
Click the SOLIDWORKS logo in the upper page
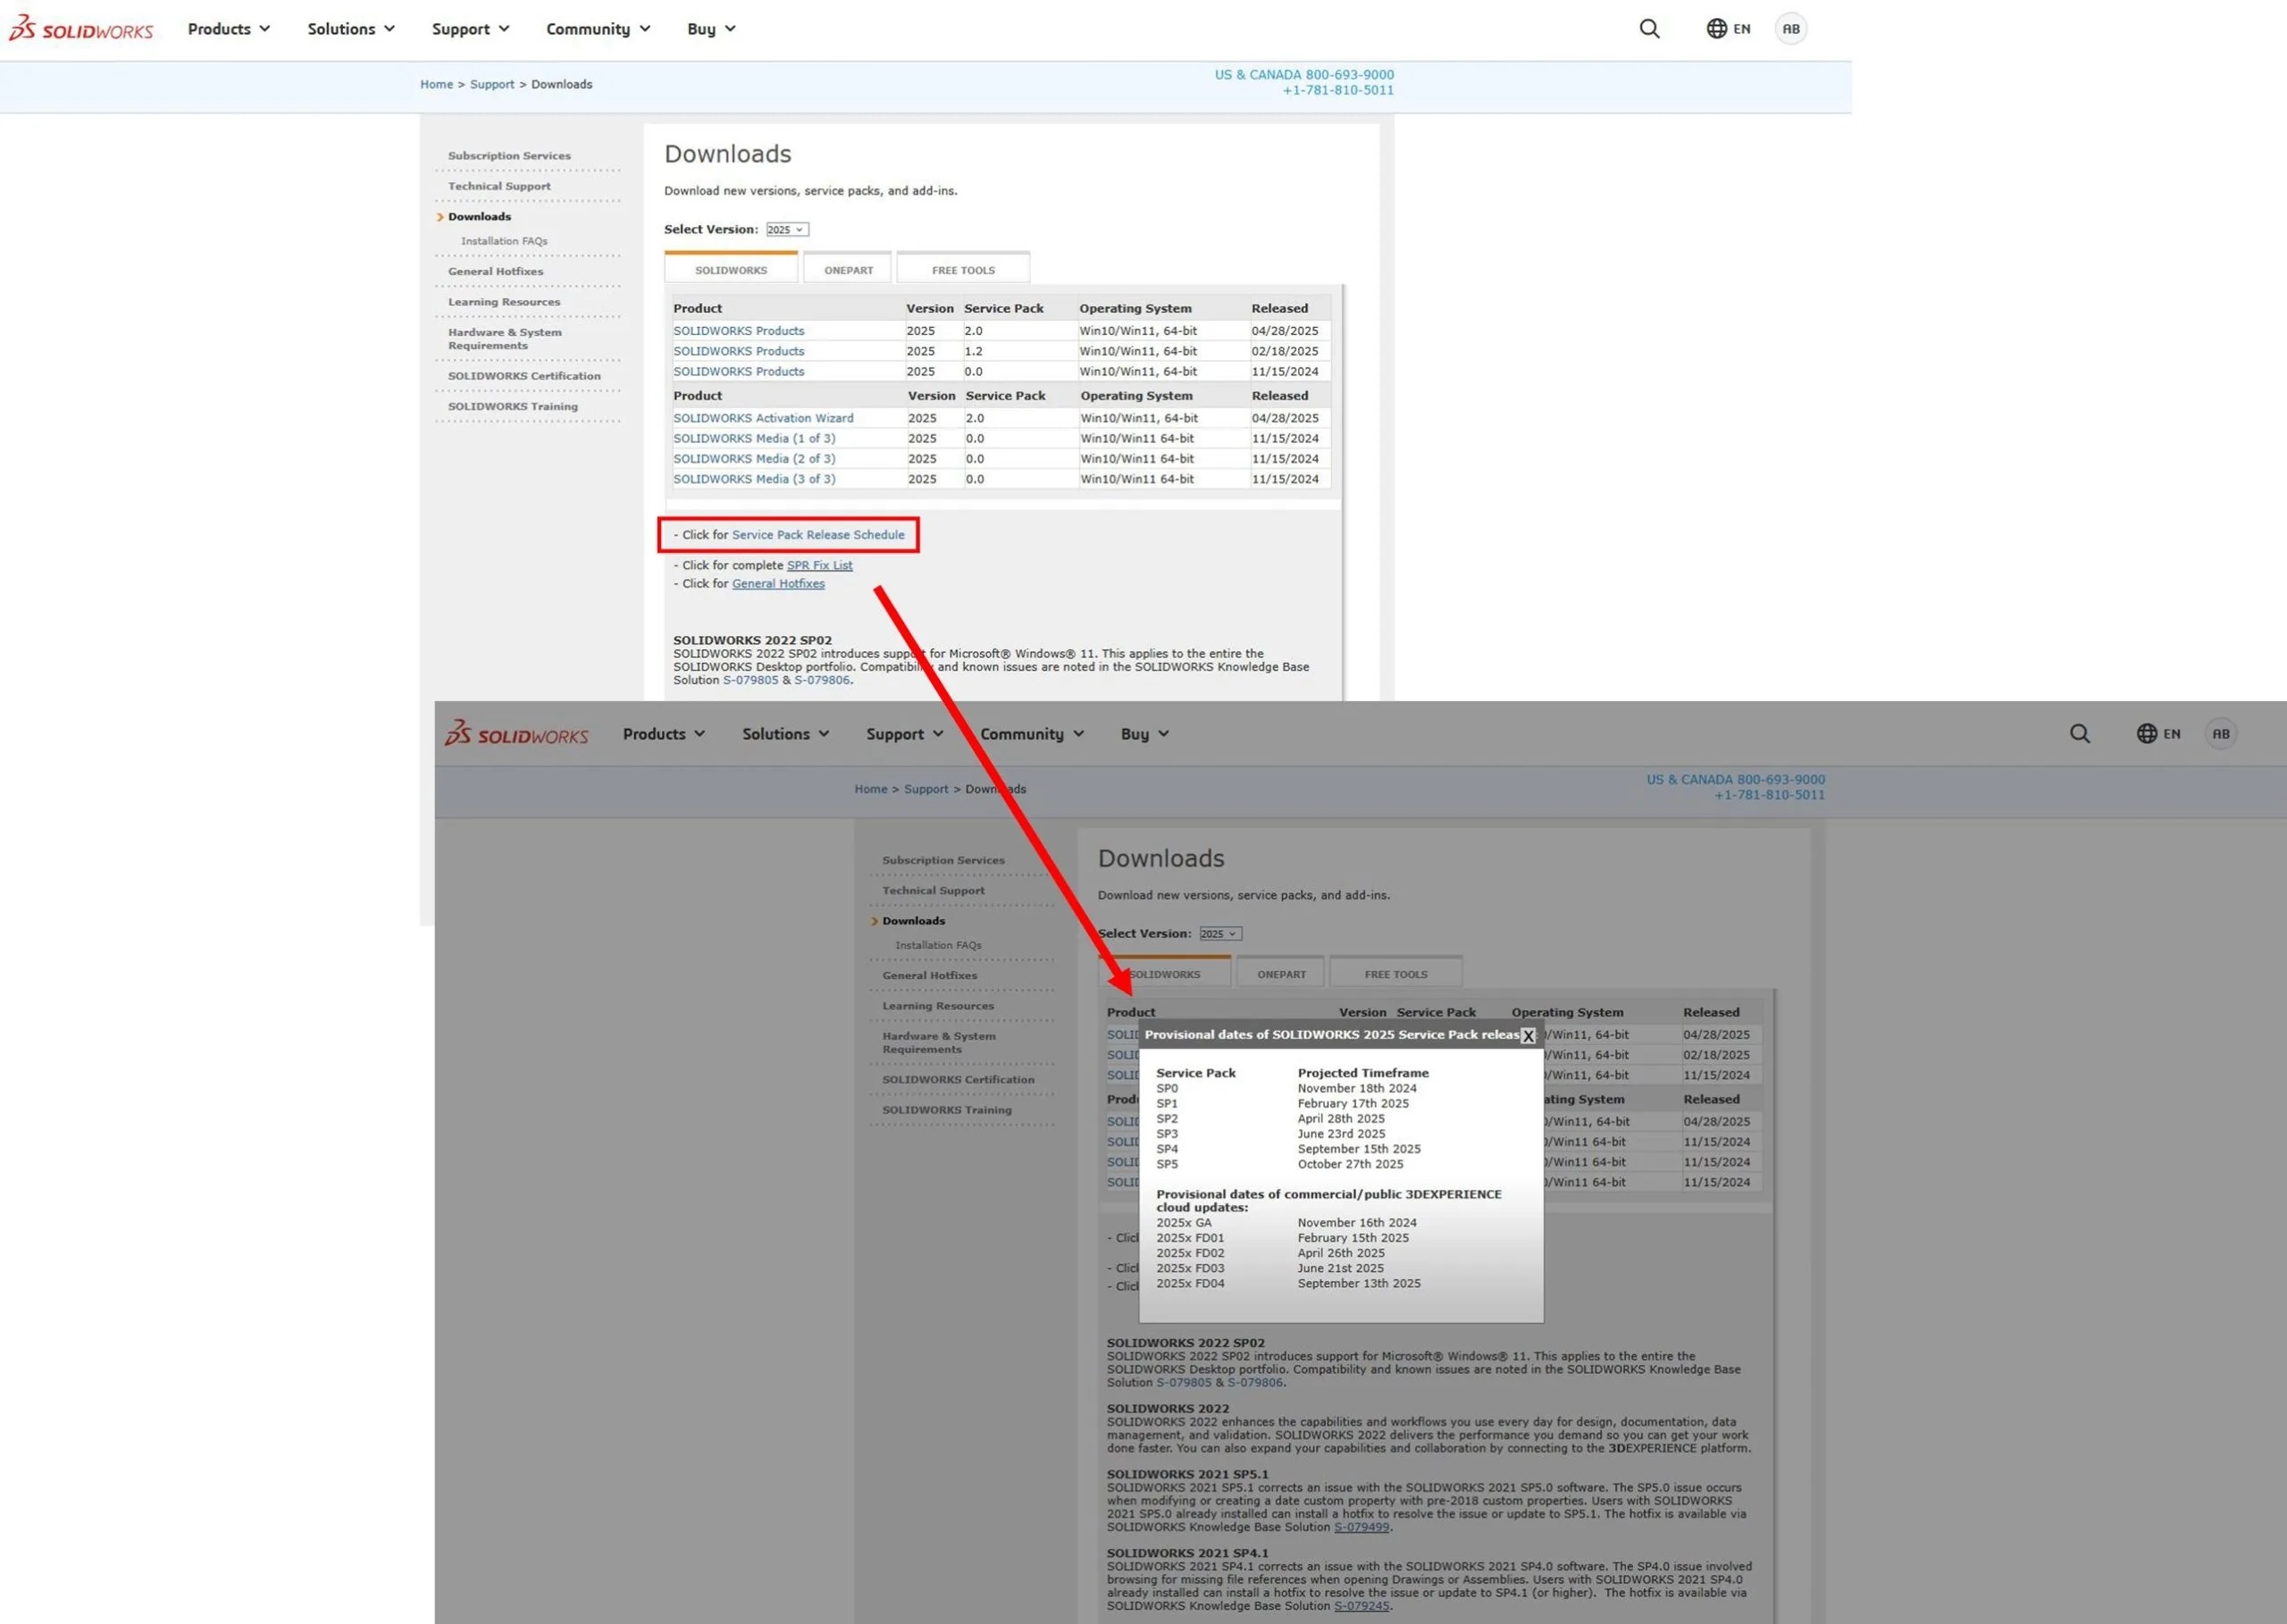(81, 29)
